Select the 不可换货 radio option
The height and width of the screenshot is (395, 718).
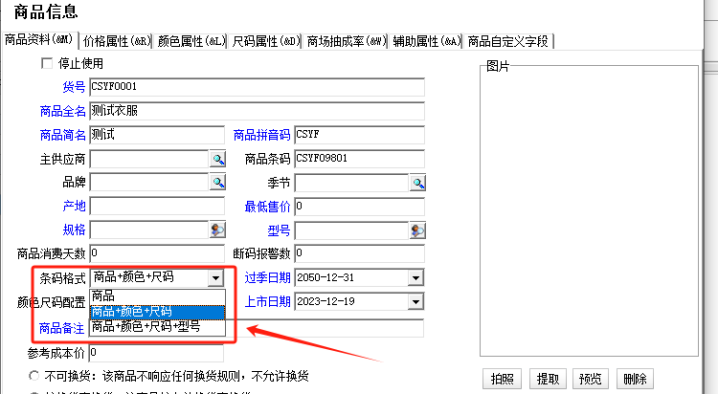(x=34, y=376)
